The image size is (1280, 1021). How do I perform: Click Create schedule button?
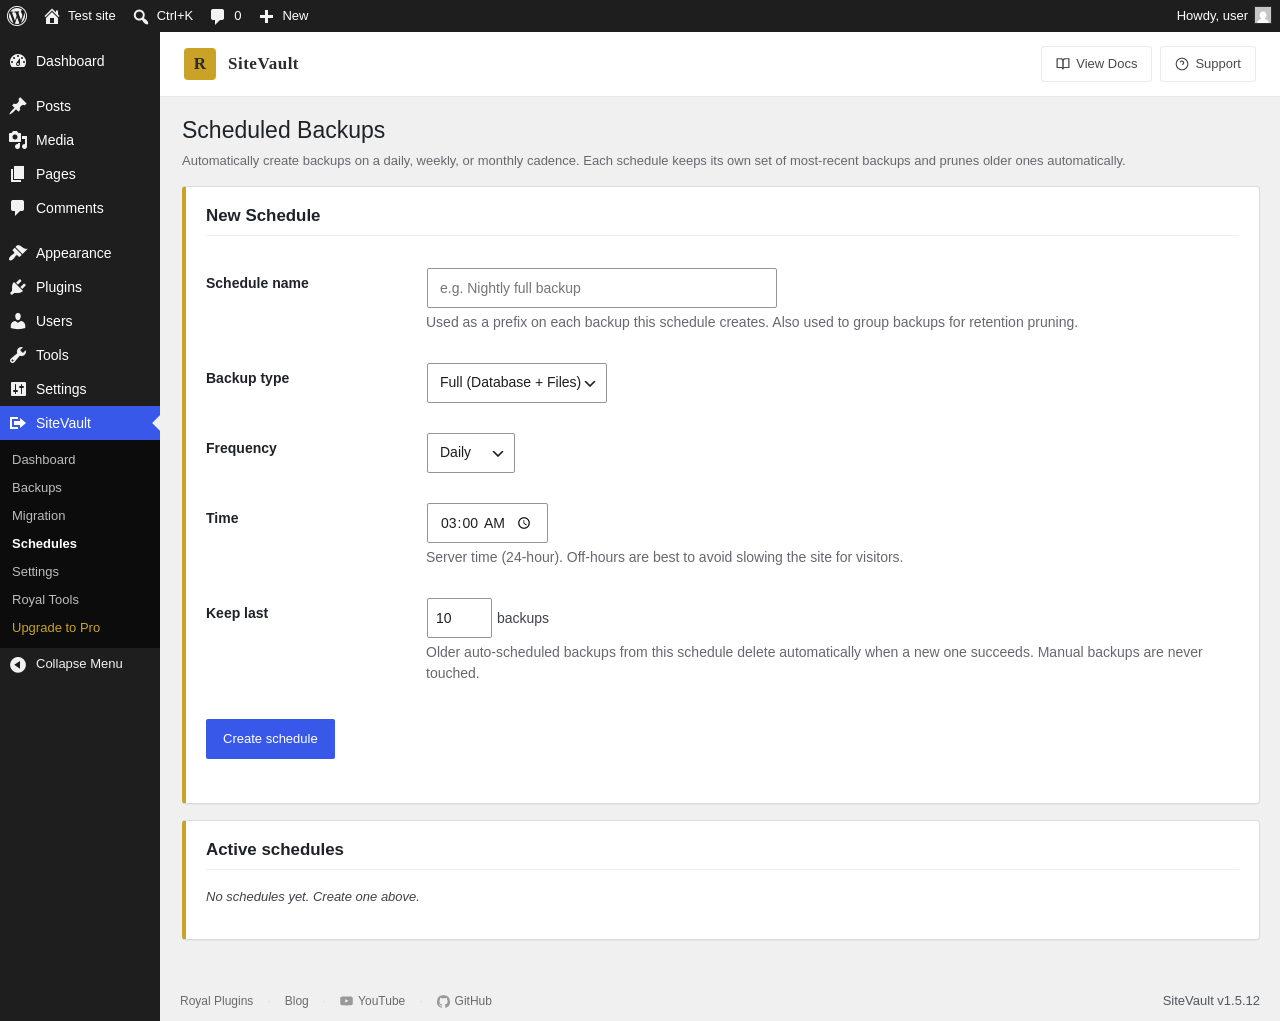[270, 739]
